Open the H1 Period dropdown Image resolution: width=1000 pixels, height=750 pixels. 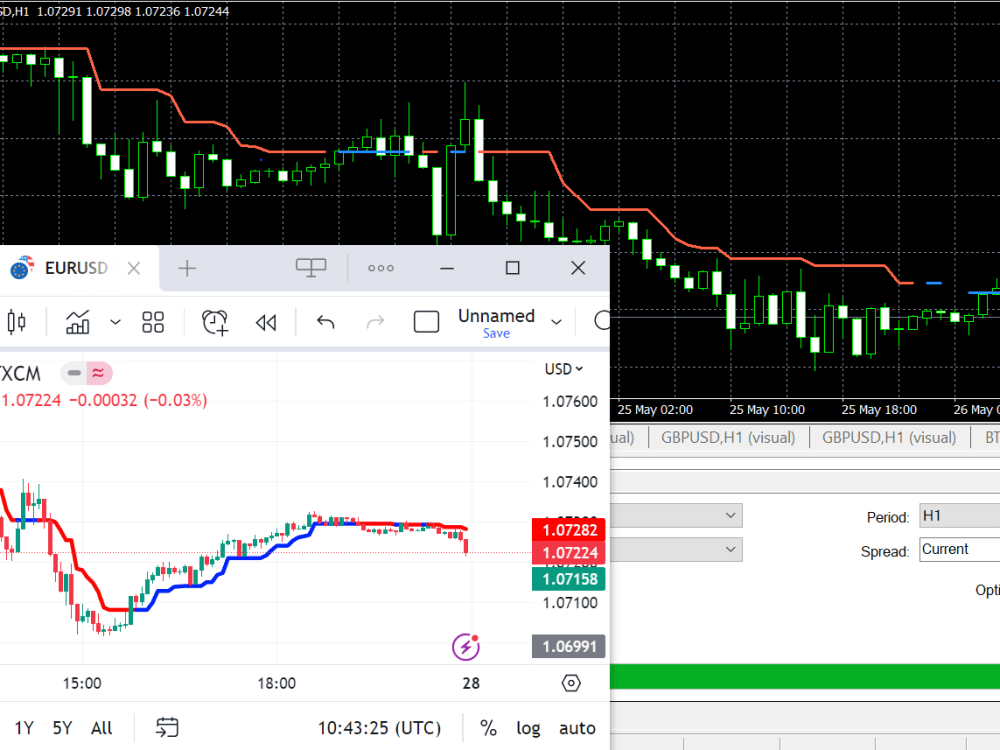point(958,515)
